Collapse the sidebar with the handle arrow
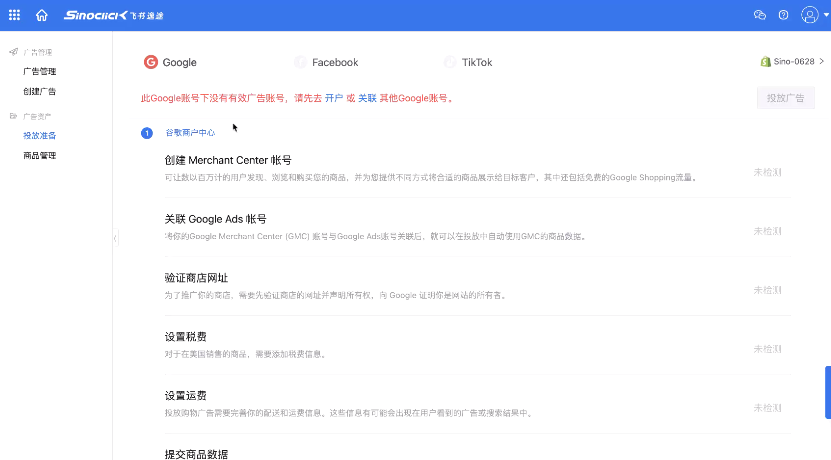831x460 pixels. click(115, 238)
